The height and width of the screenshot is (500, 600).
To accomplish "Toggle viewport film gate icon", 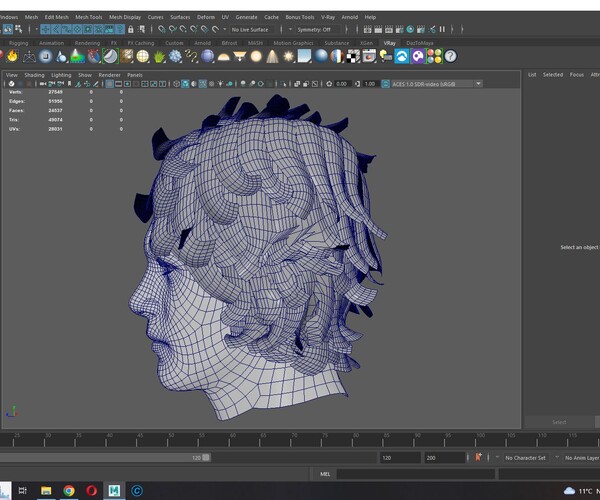I will coord(119,84).
